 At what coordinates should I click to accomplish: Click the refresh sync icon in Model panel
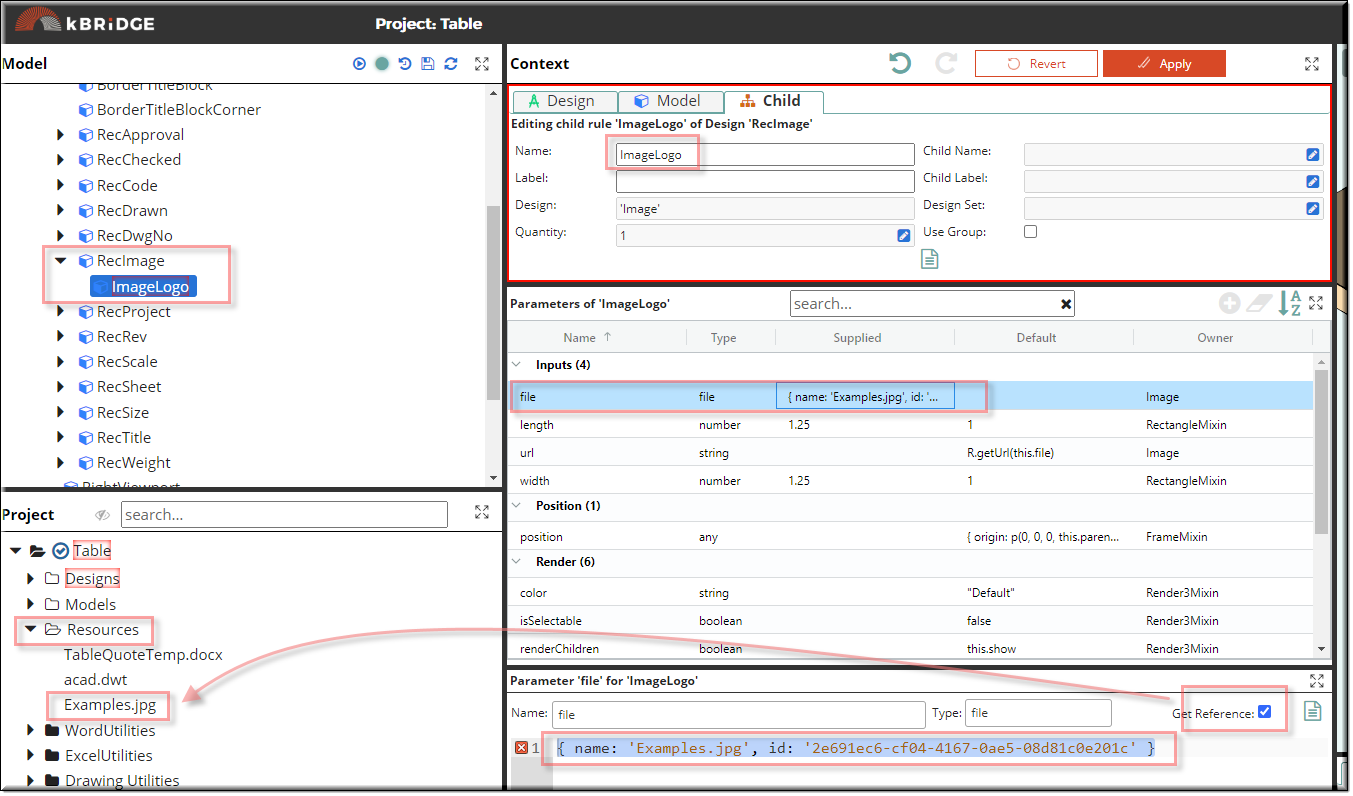(x=451, y=64)
